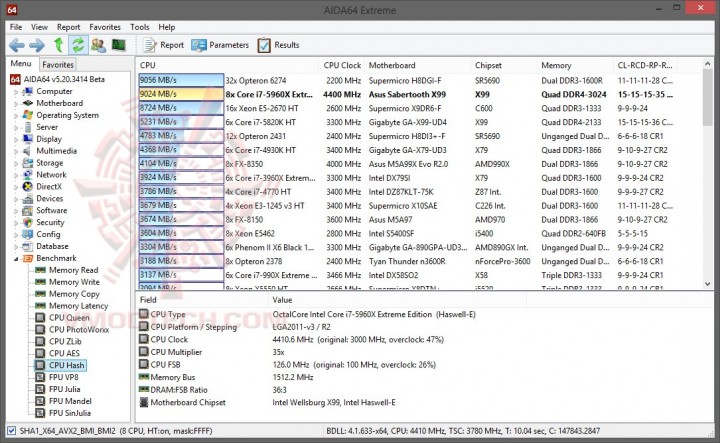This screenshot has height=443, width=720.
Task: Select the Server icon in tree
Action: [28, 127]
